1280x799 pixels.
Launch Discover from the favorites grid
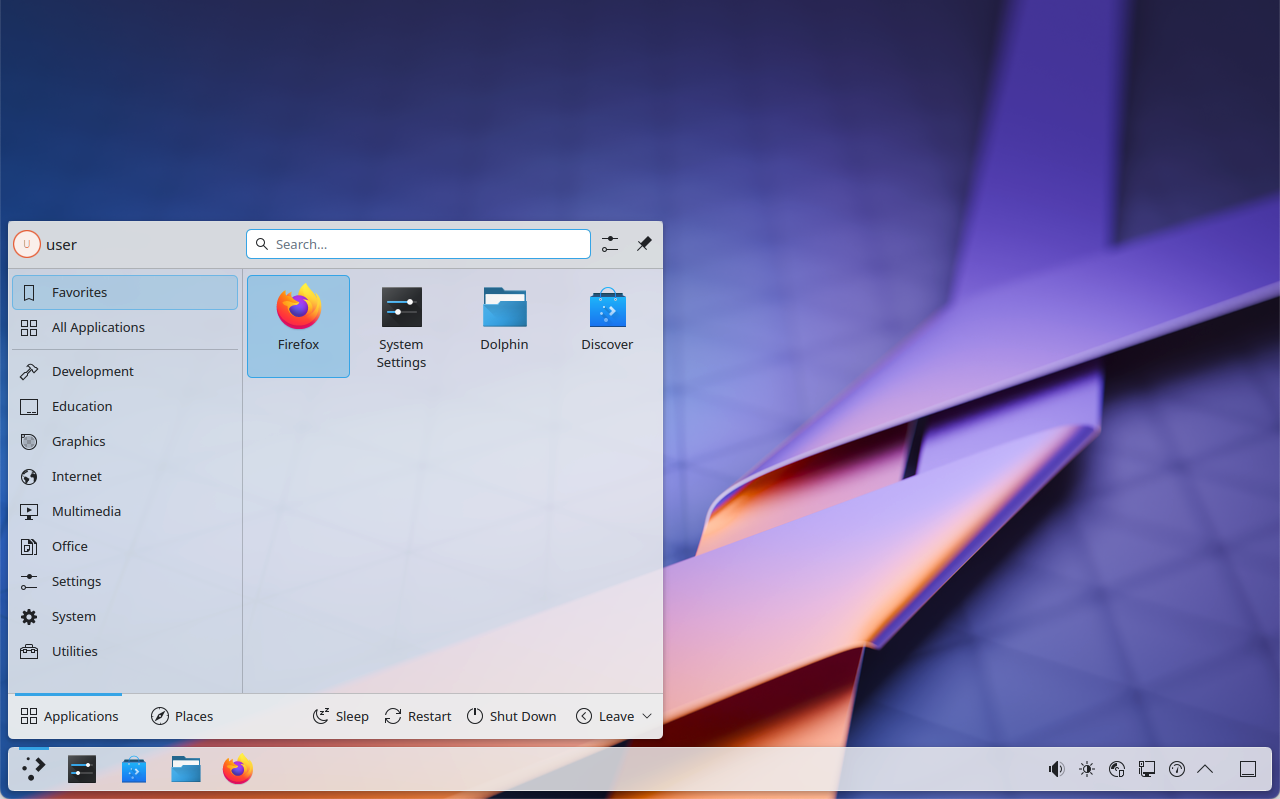607,318
